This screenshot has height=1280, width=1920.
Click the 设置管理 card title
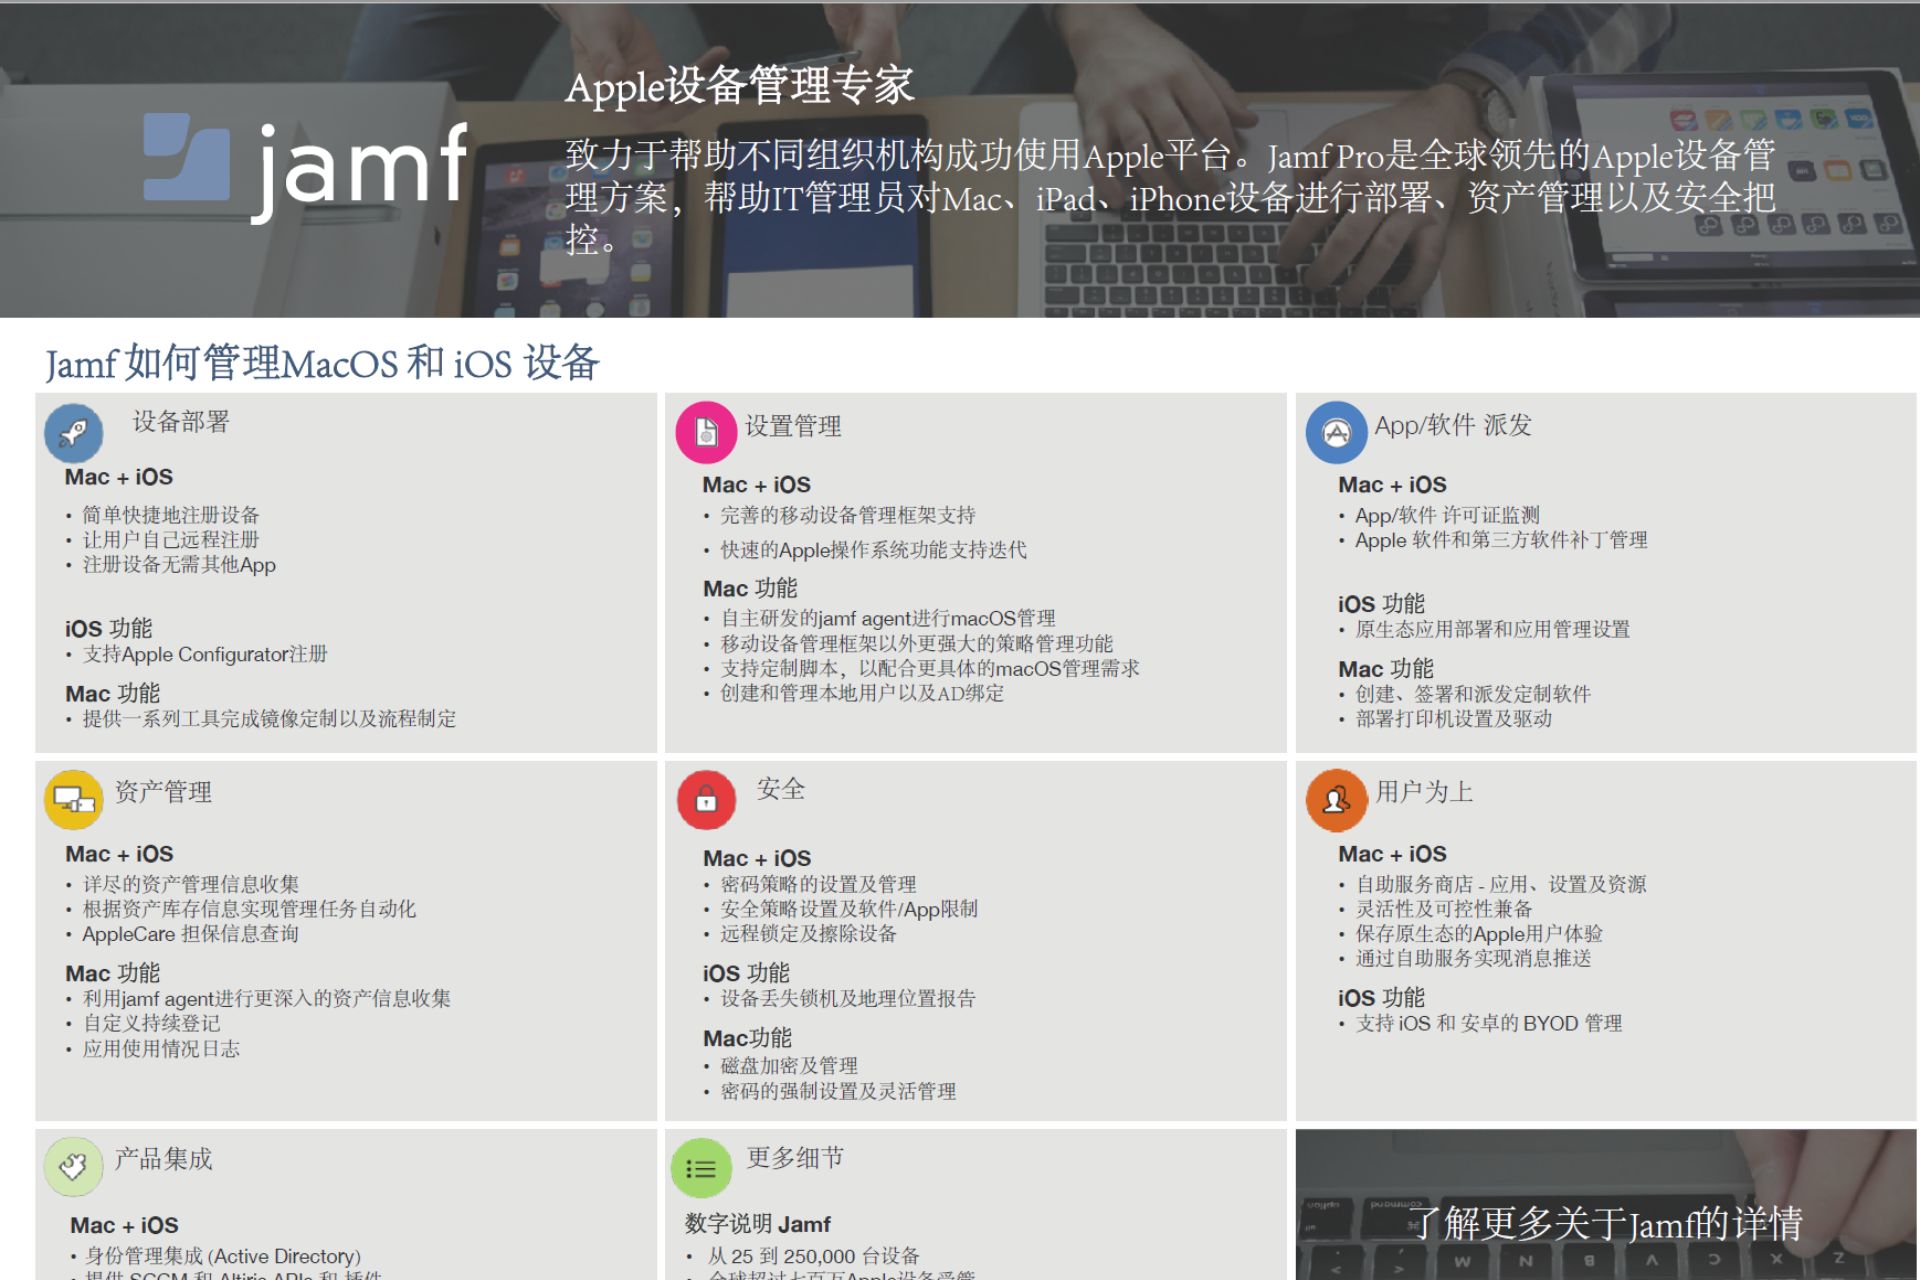[x=793, y=426]
